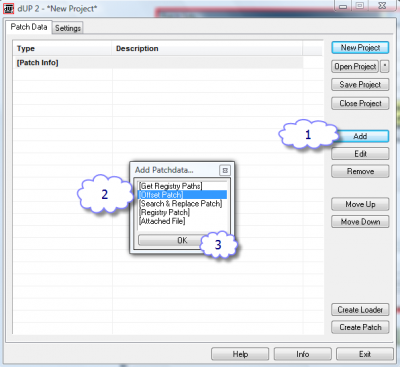Click Create Loader

point(360,310)
